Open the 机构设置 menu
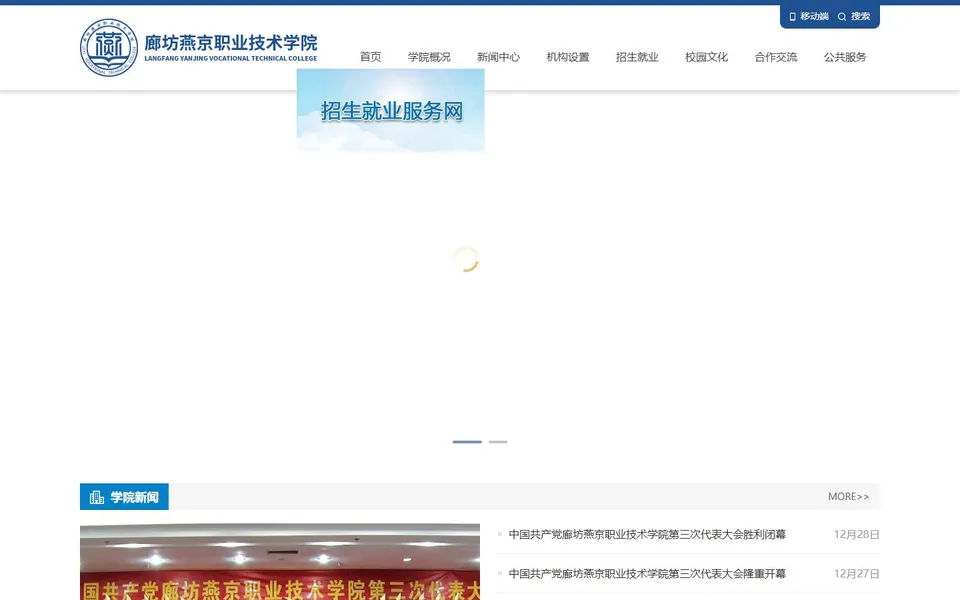Viewport: 960px width, 600px height. pyautogui.click(x=568, y=57)
